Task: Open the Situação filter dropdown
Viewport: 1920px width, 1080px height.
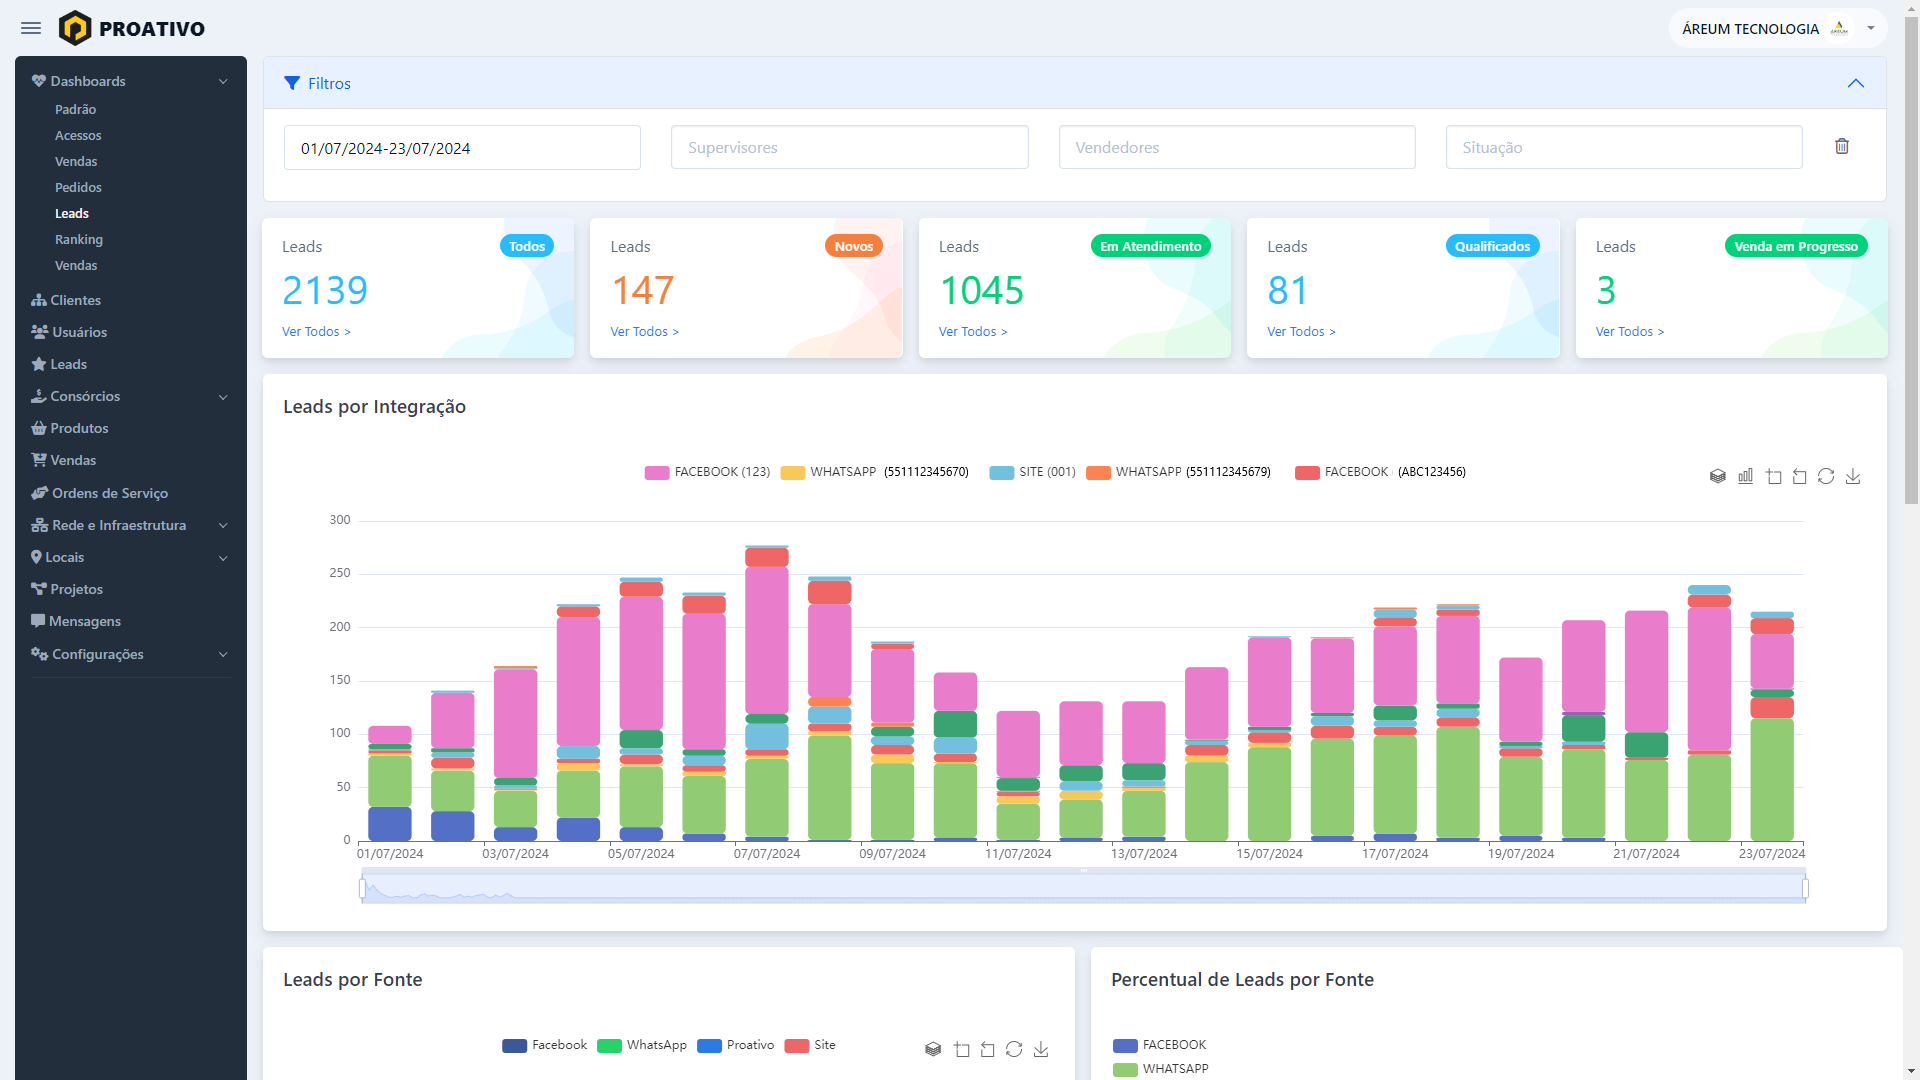Action: [1624, 147]
